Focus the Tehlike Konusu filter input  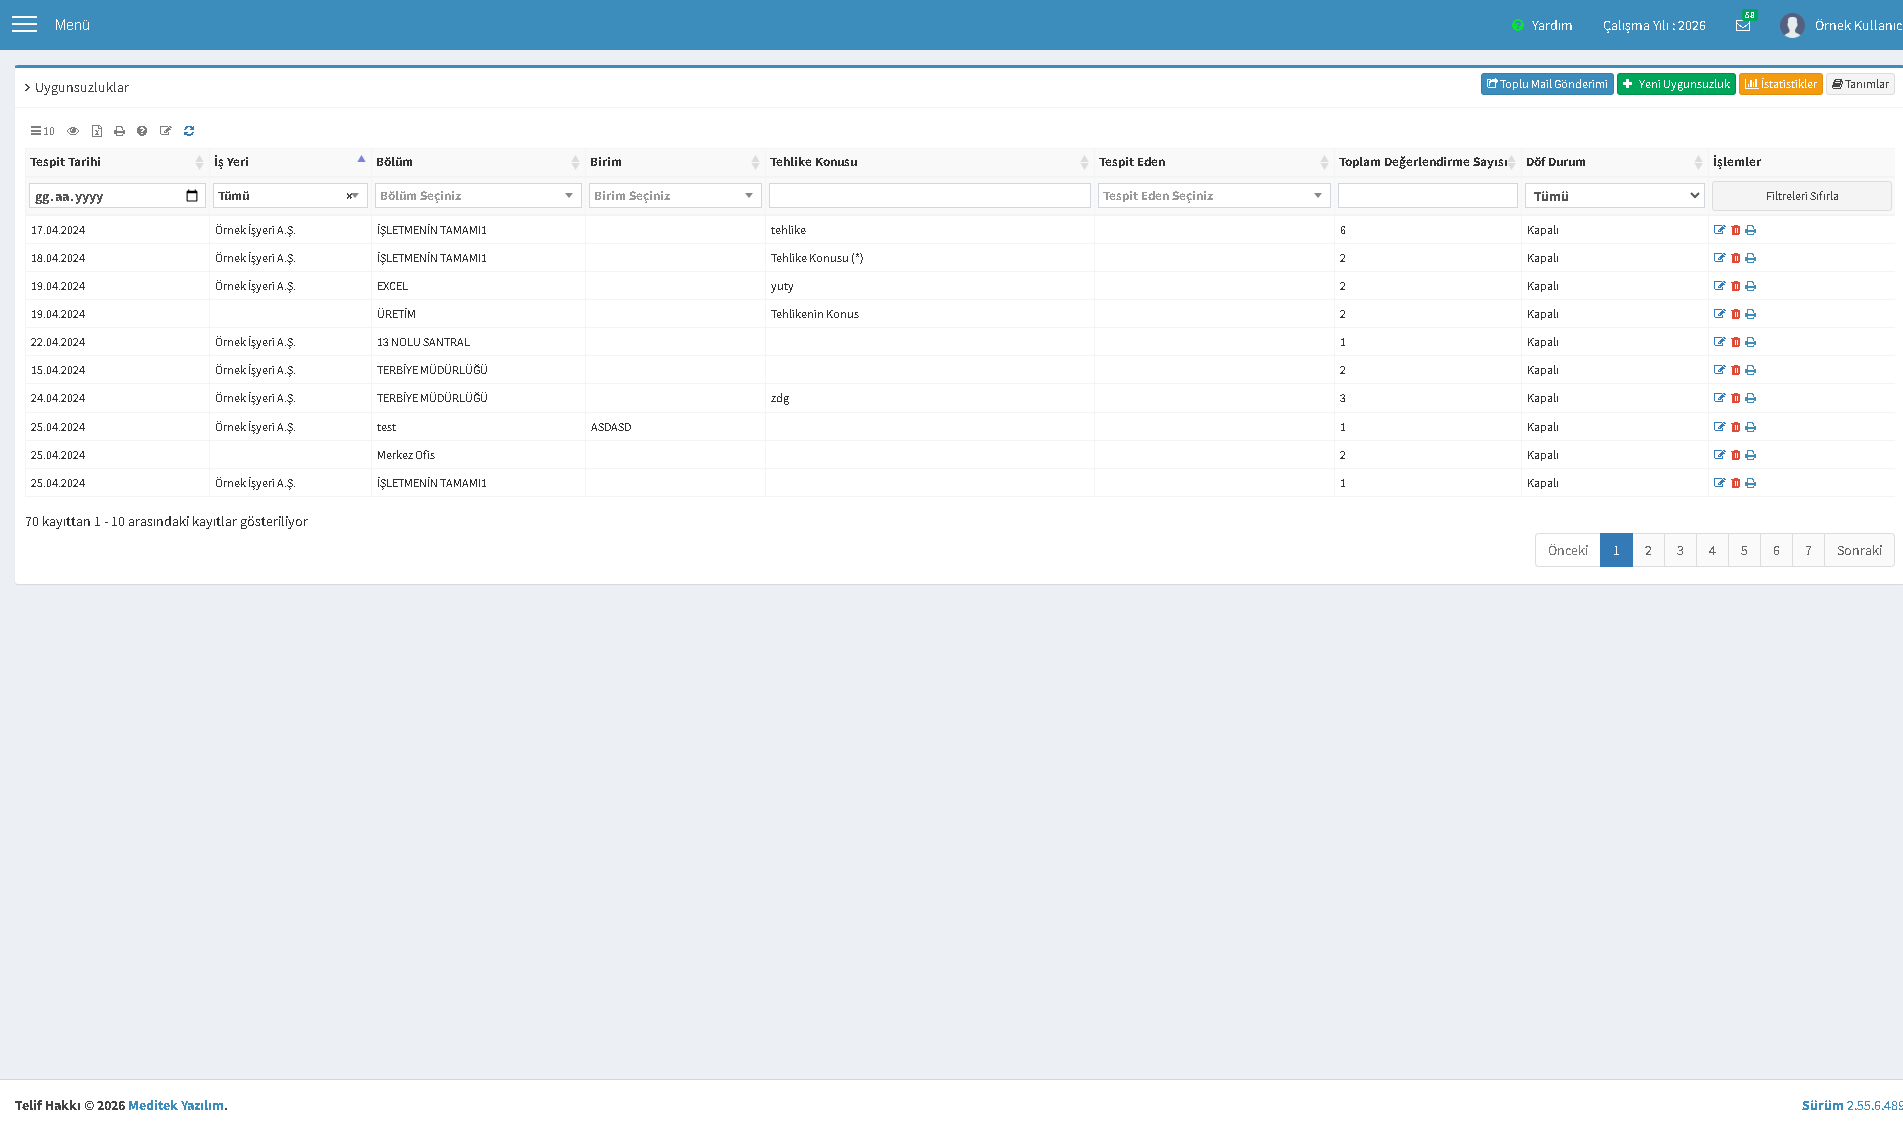tap(929, 196)
